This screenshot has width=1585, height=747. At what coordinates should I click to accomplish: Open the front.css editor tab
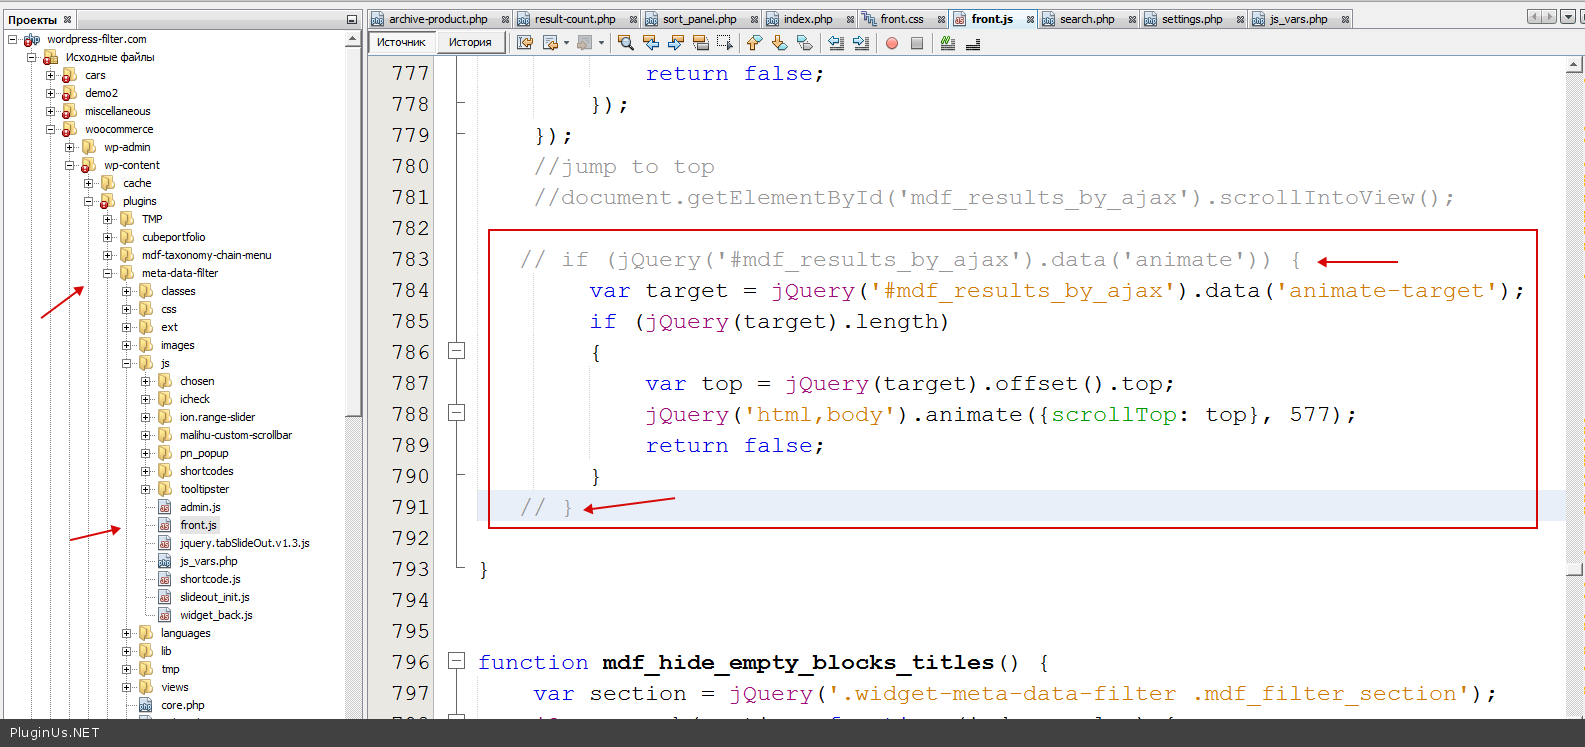(902, 19)
